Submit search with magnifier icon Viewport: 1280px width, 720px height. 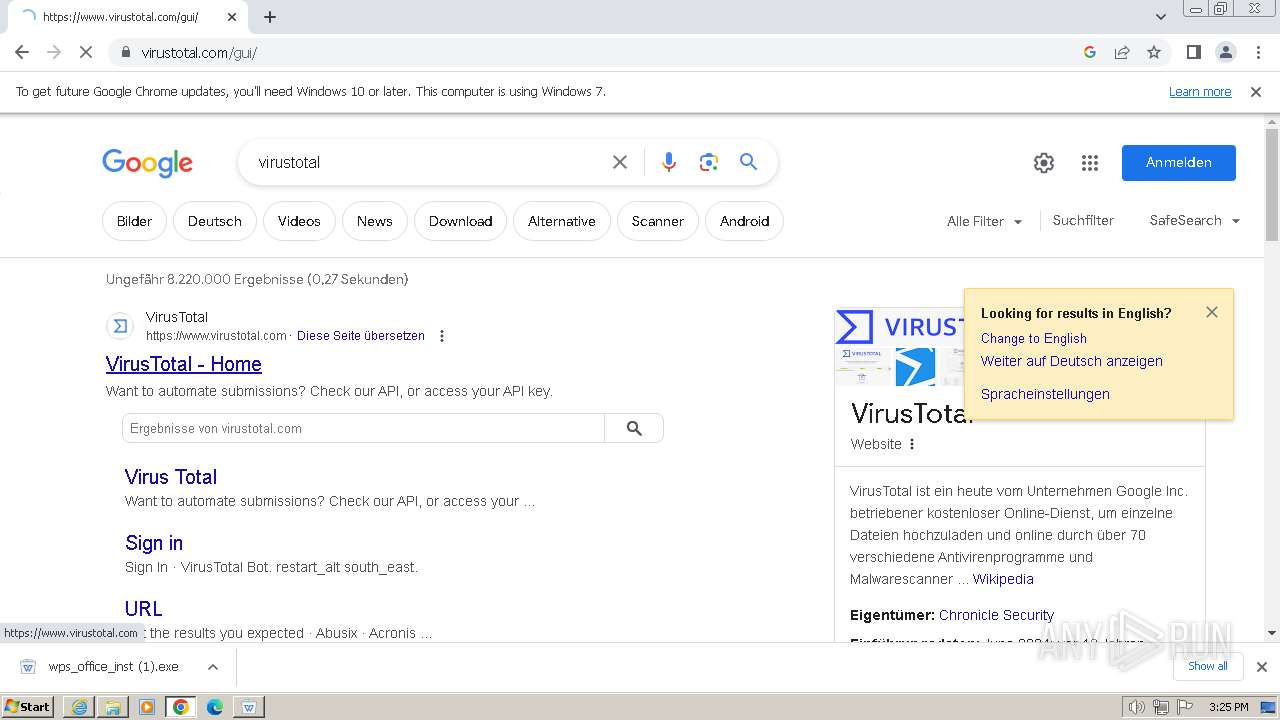pos(749,162)
